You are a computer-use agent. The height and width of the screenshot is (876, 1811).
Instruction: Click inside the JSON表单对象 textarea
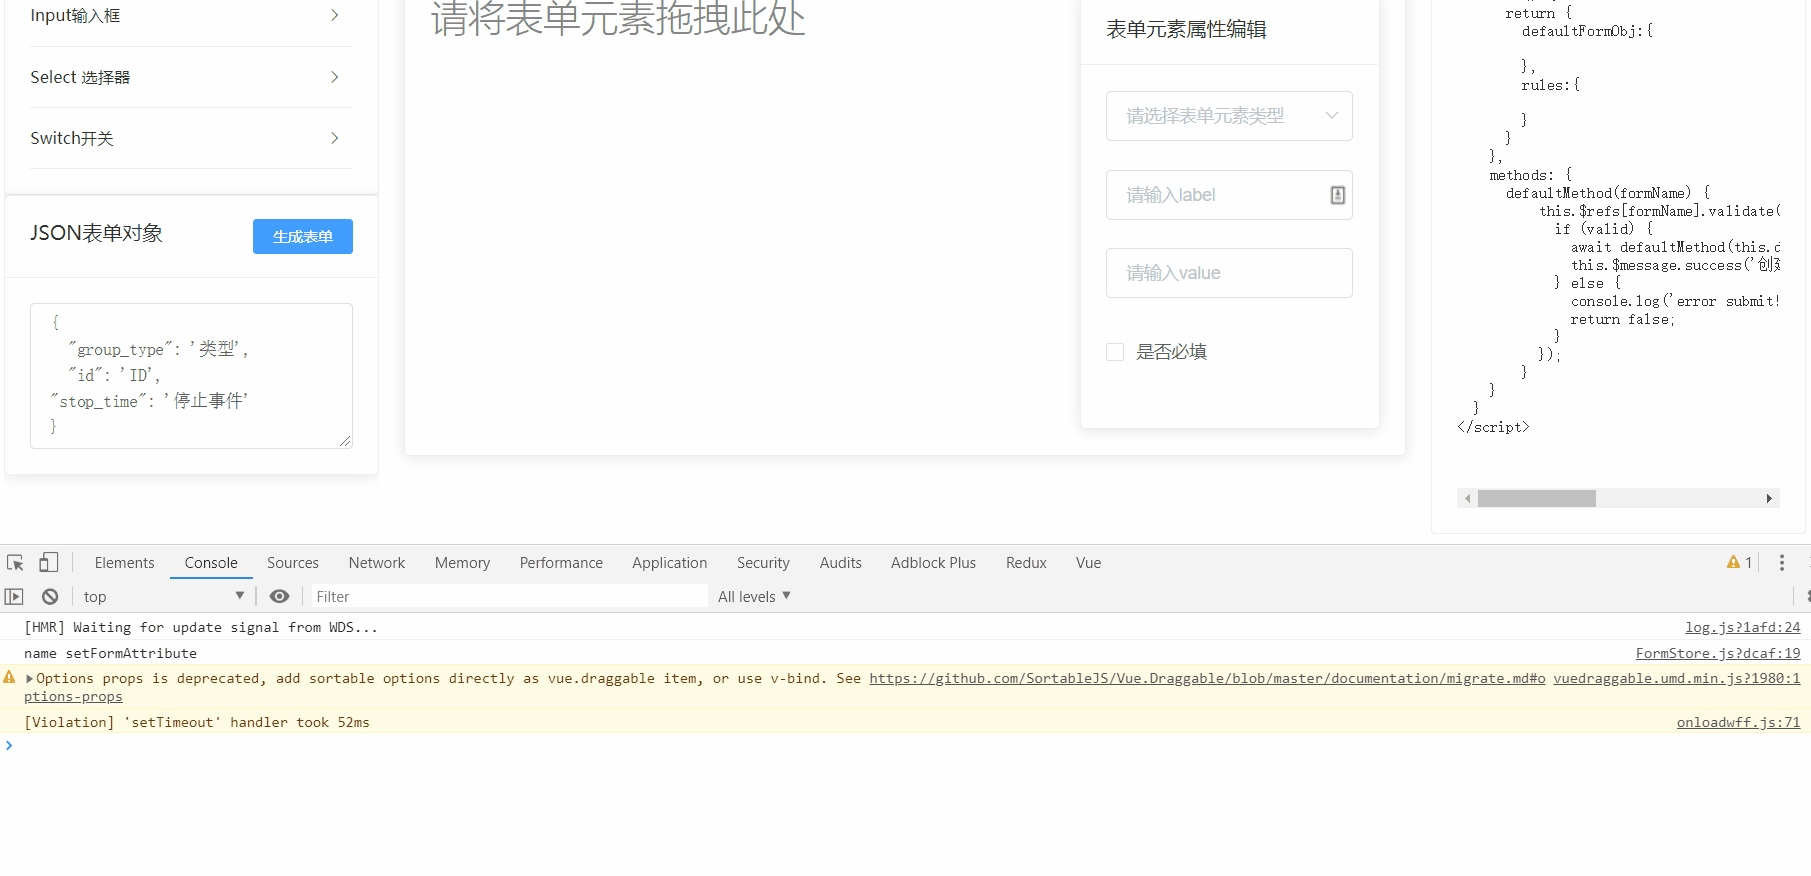pyautogui.click(x=191, y=376)
